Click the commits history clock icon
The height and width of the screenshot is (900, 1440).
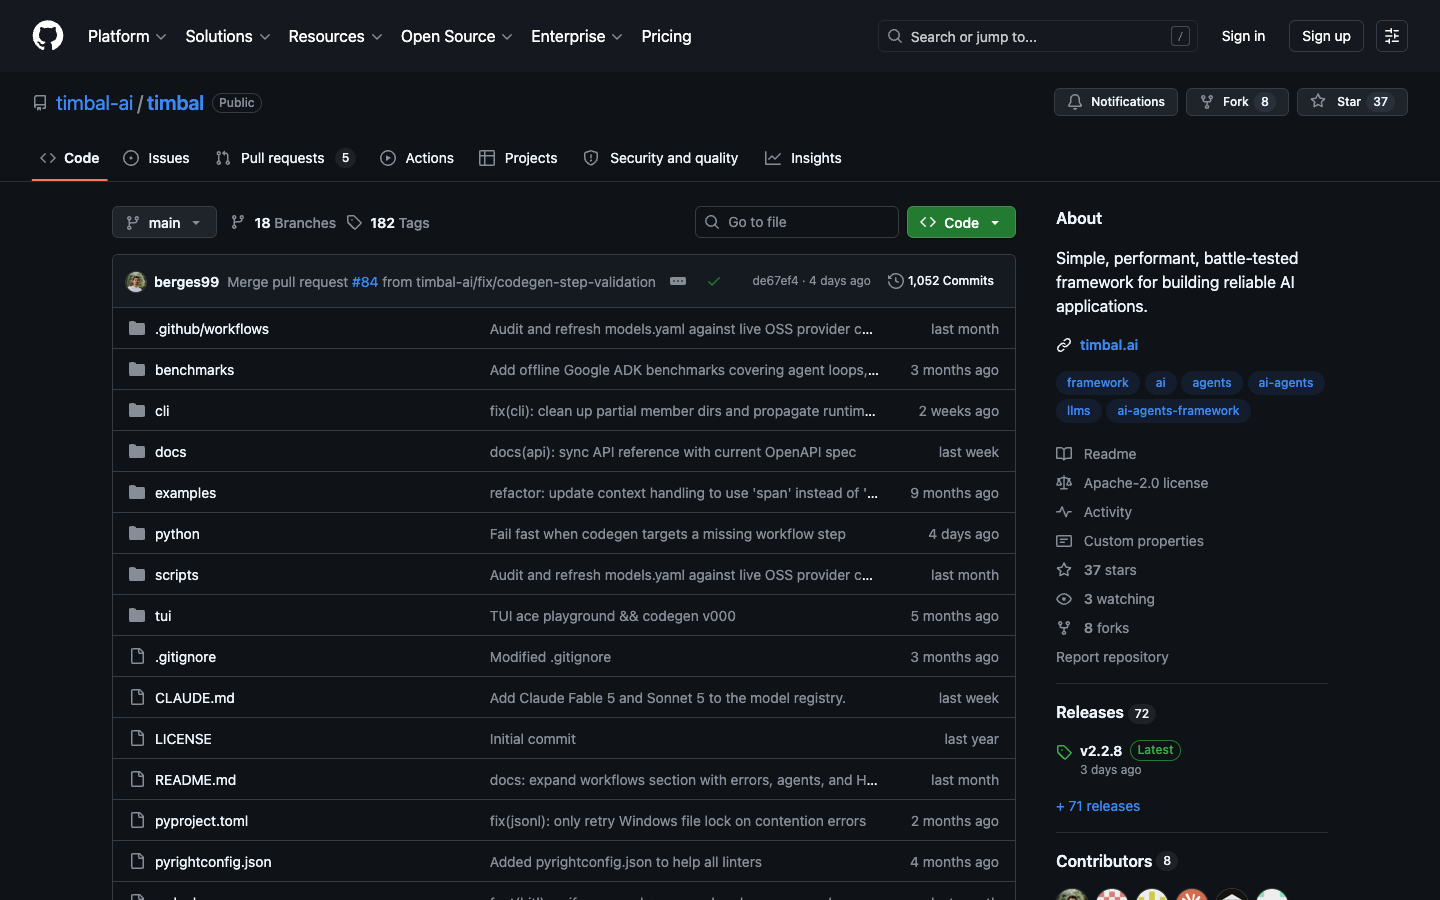click(896, 281)
